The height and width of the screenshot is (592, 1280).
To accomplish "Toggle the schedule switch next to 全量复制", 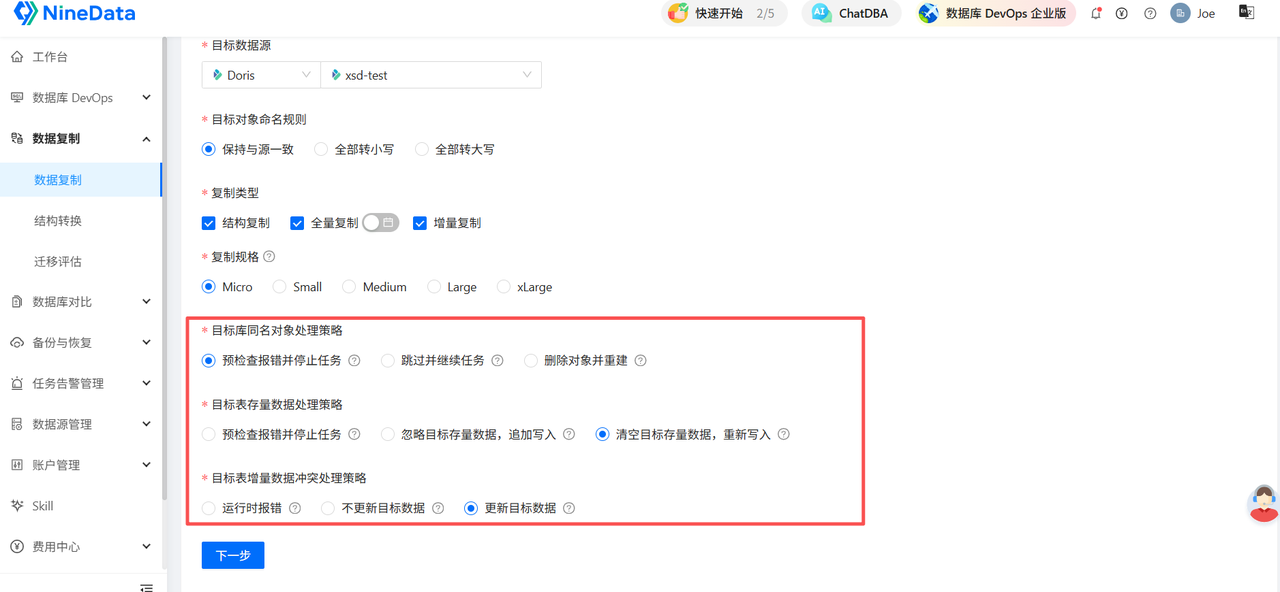I will click(380, 223).
